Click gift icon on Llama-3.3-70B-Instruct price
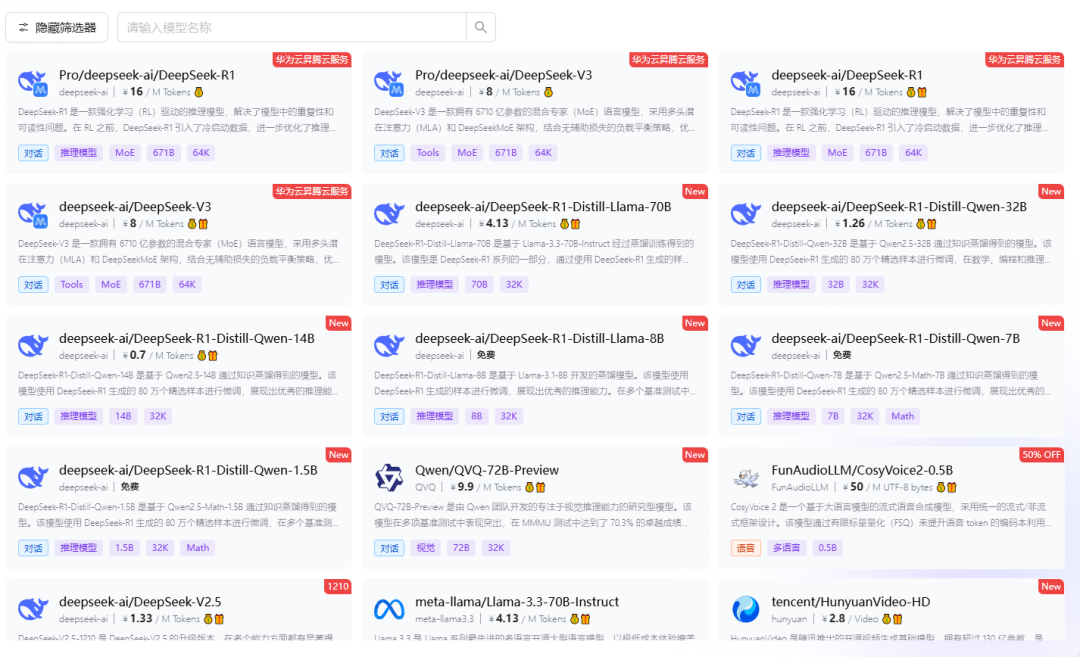The image size is (1080, 657). click(x=585, y=619)
